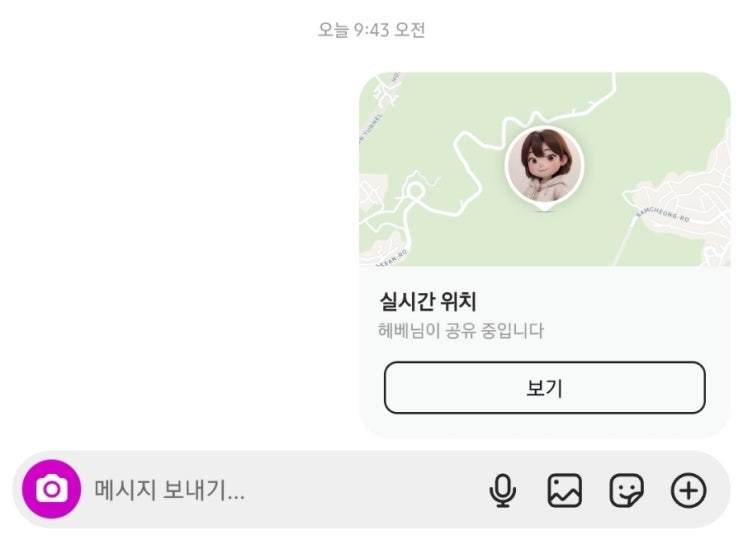This screenshot has width=743, height=540.
Task: Open the live location map preview
Action: point(544,169)
